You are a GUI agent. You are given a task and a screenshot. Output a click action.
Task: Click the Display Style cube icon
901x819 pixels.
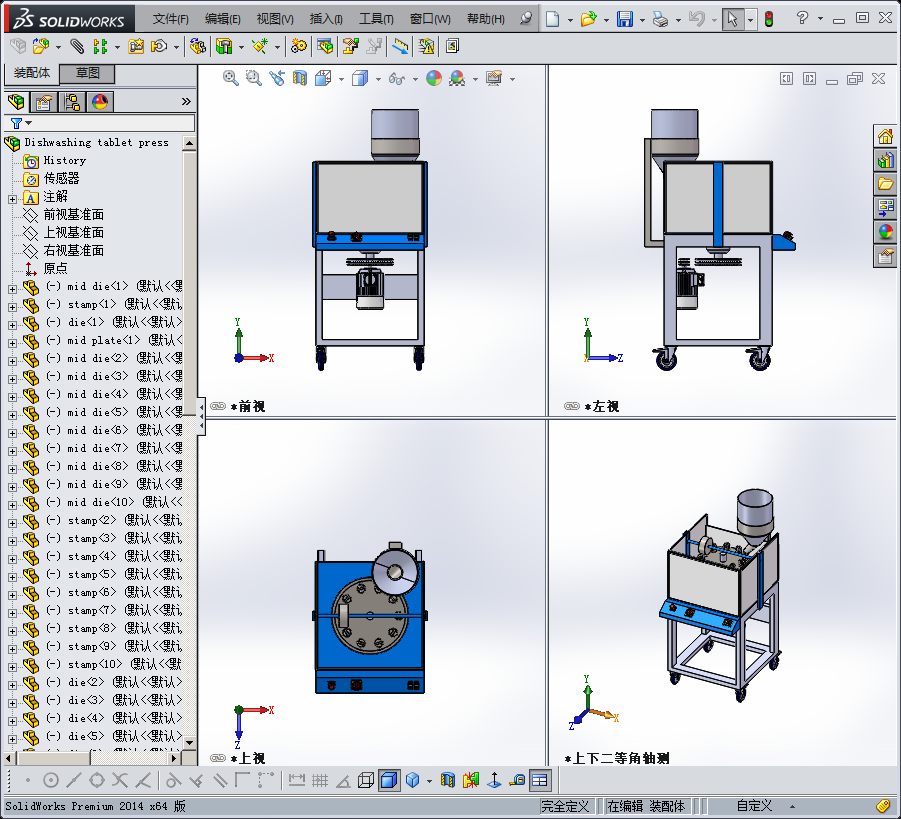(360, 78)
